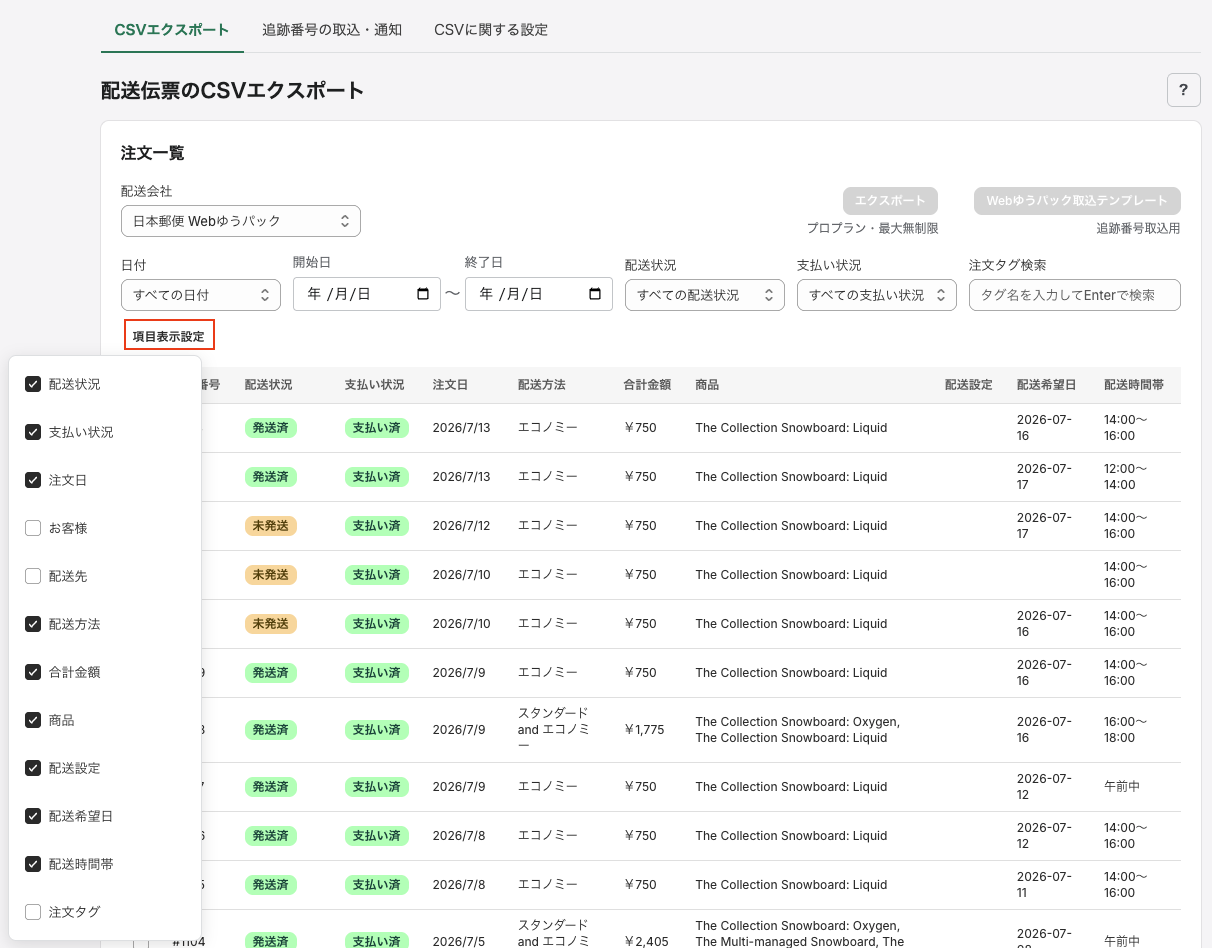Open the 日付 date range dropdown

(x=201, y=295)
